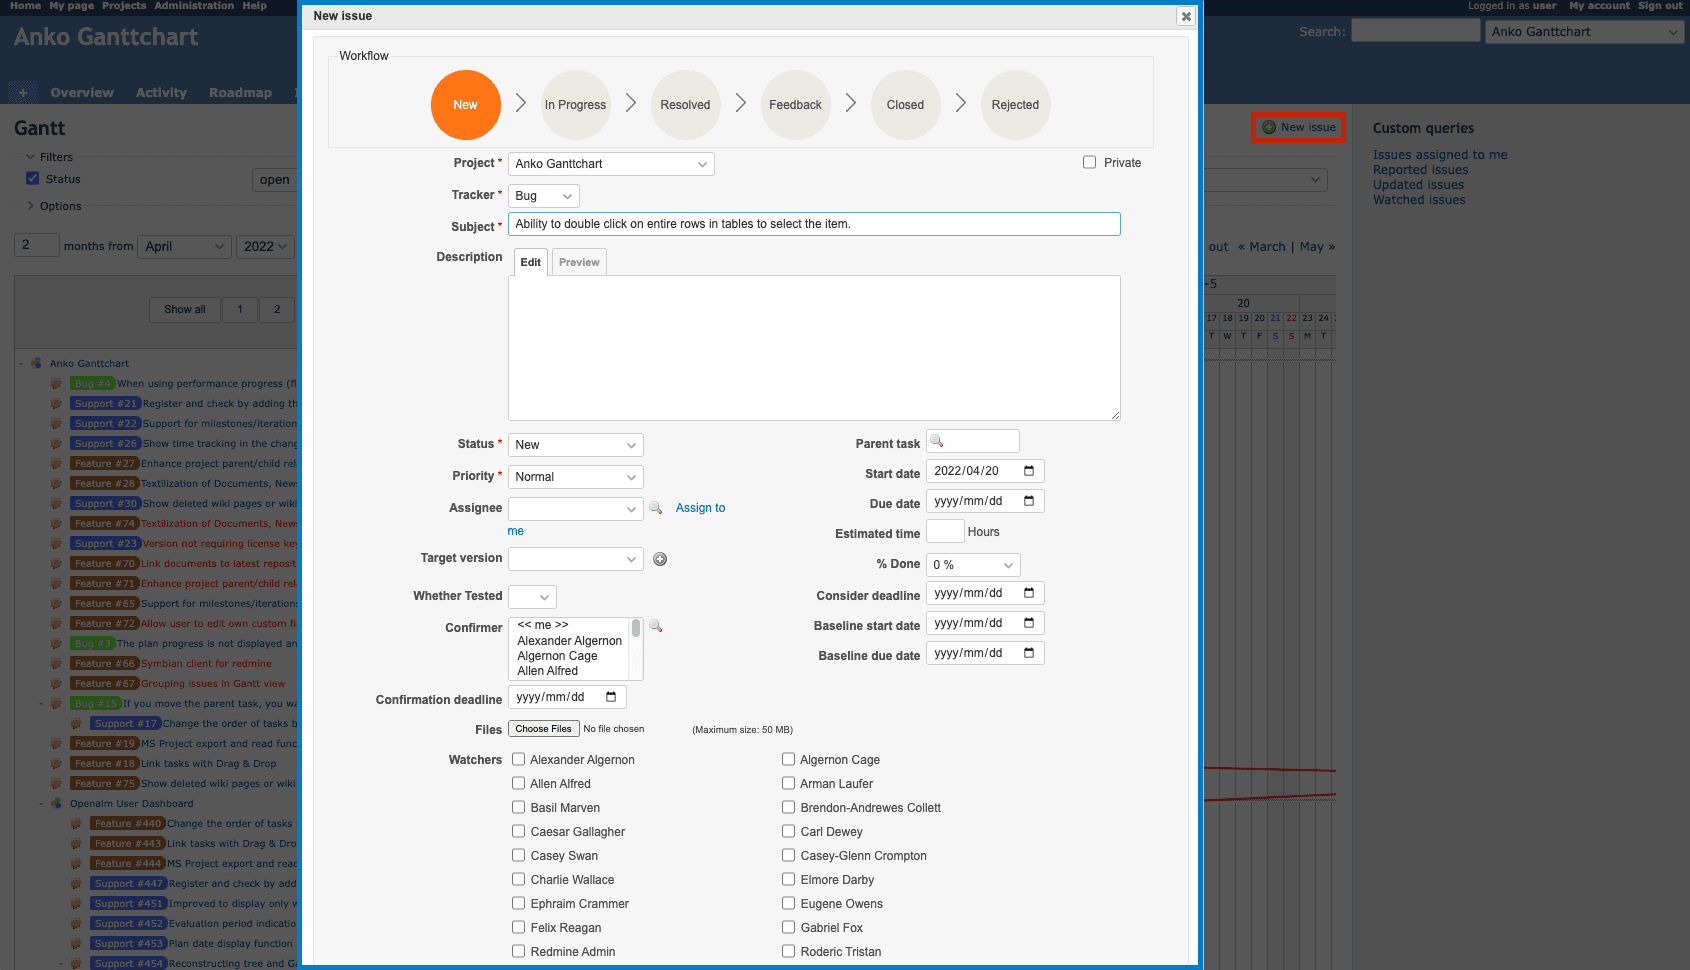The image size is (1690, 970).
Task: Add Carl Dewey as a watcher
Action: coord(789,831)
